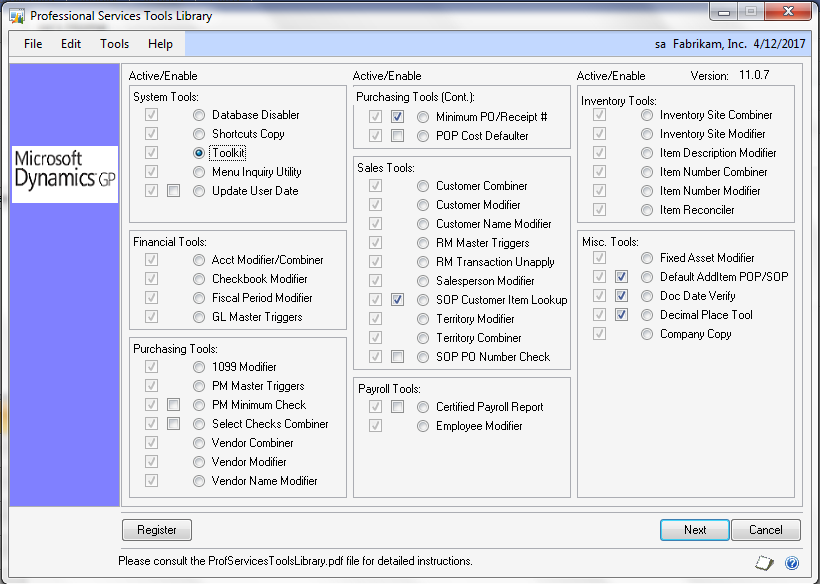Viewport: 820px width, 584px height.
Task: Select Decimal Place Tool radio button
Action: pos(647,315)
